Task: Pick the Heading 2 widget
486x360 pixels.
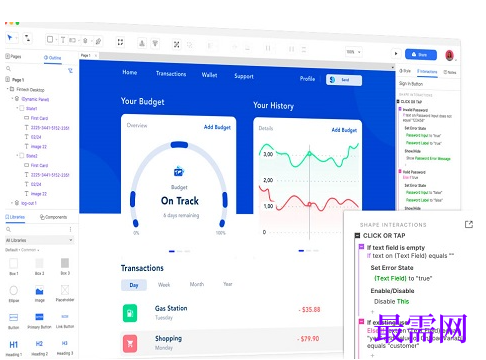Action: (x=39, y=348)
